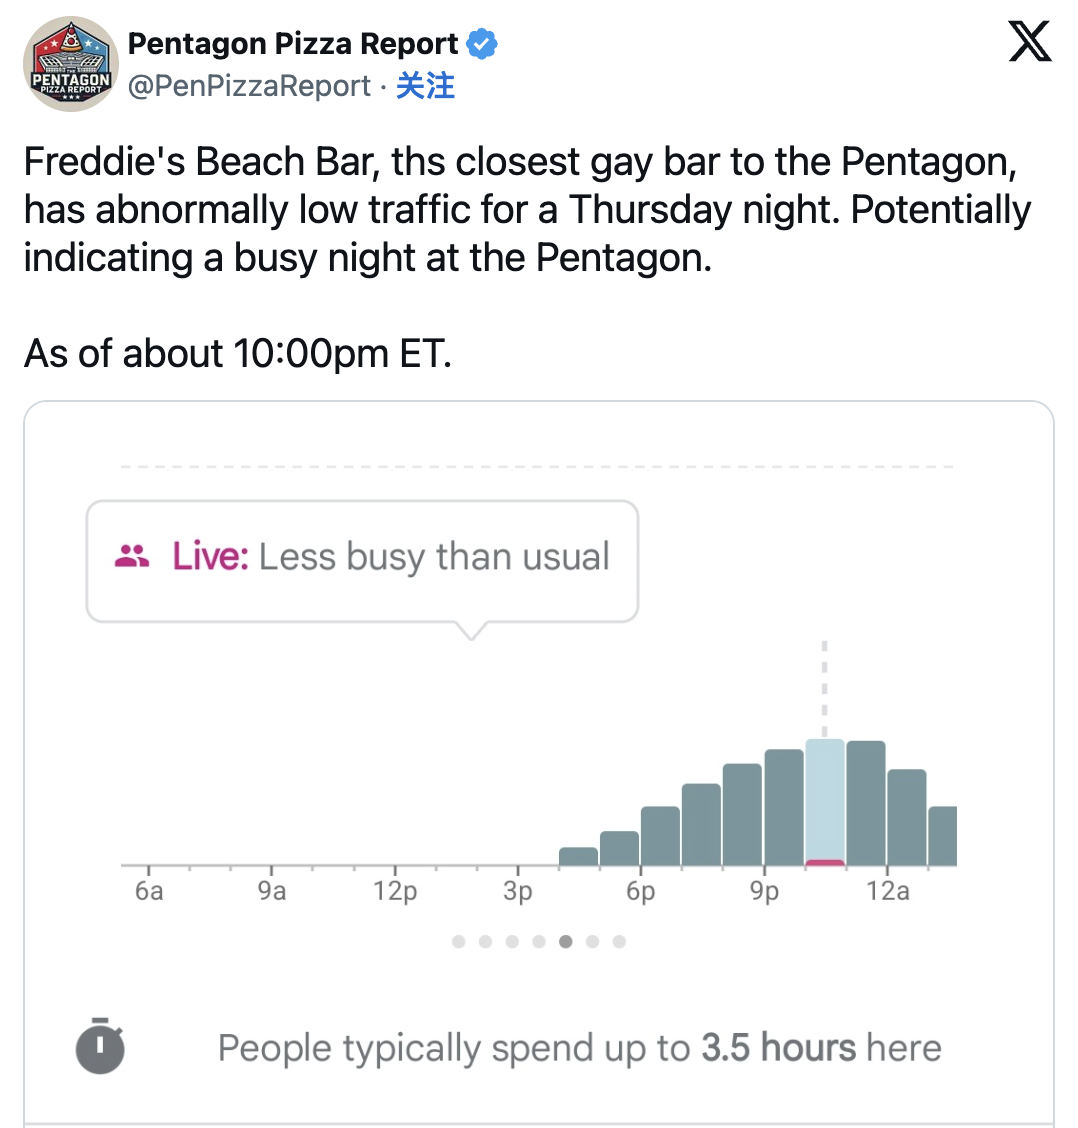Open the Pentagon Pizza Report display name
Image resolution: width=1078 pixels, height=1128 pixels.
point(293,44)
